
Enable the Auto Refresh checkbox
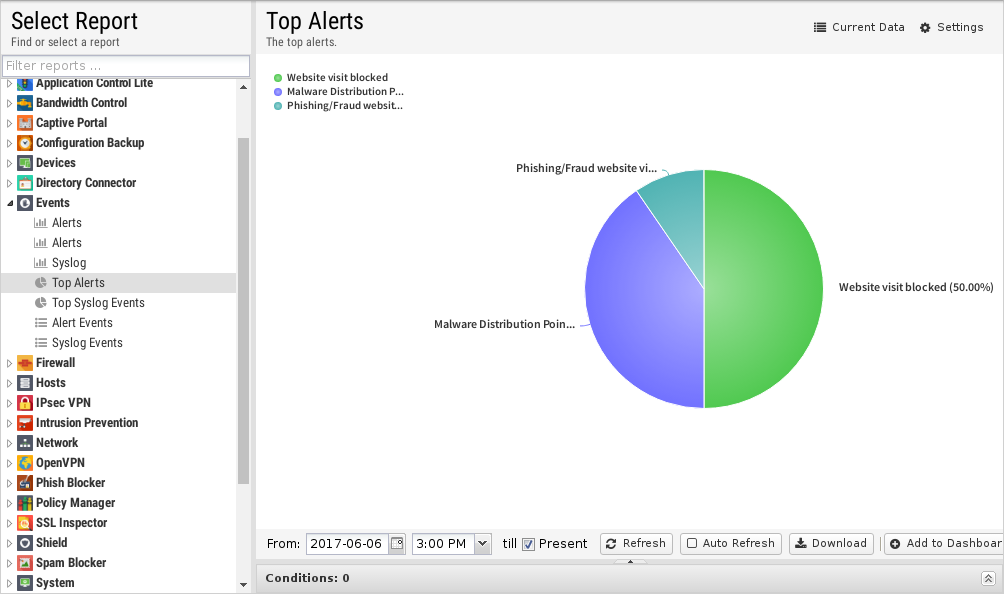point(692,543)
